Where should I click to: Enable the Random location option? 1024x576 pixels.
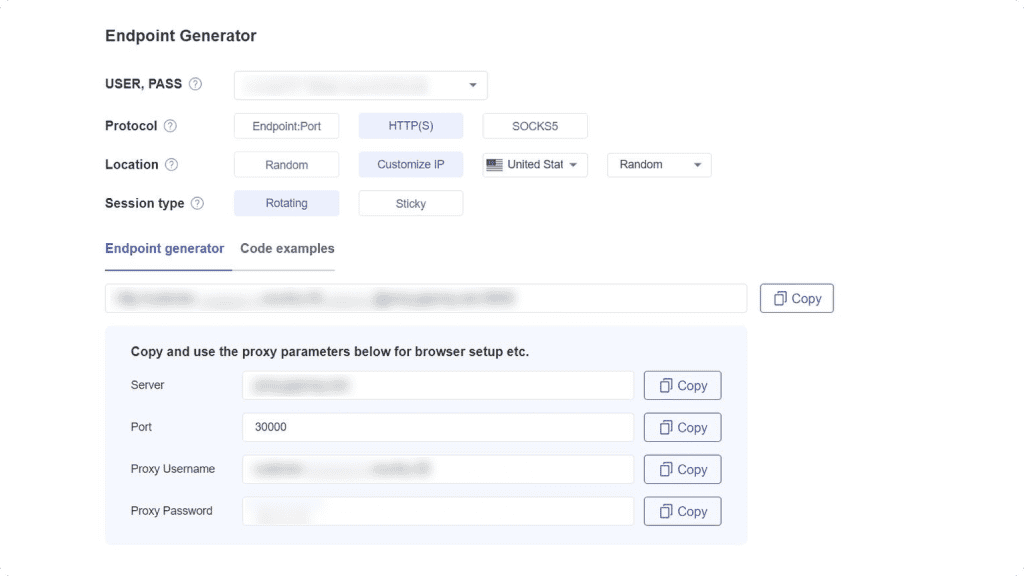[x=286, y=164]
